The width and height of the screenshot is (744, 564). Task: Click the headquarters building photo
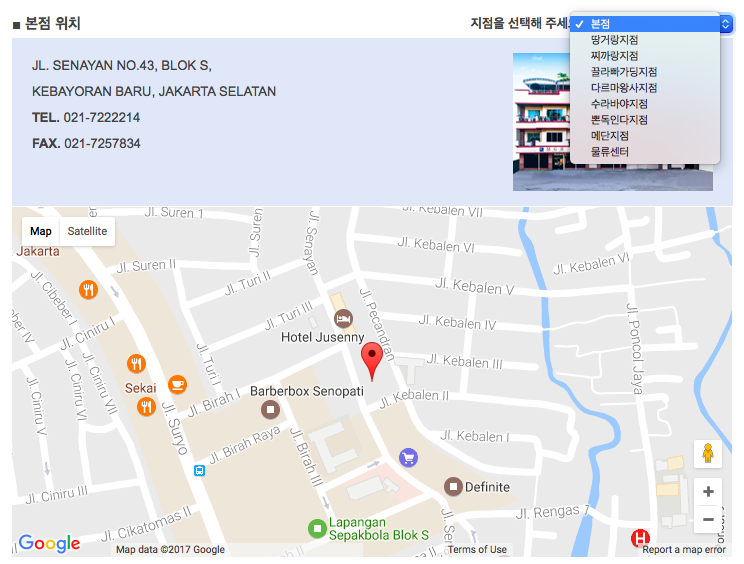point(613,122)
